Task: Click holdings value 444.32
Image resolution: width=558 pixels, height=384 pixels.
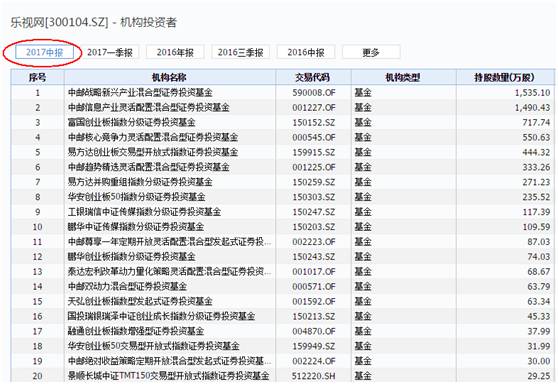Action: [x=536, y=152]
